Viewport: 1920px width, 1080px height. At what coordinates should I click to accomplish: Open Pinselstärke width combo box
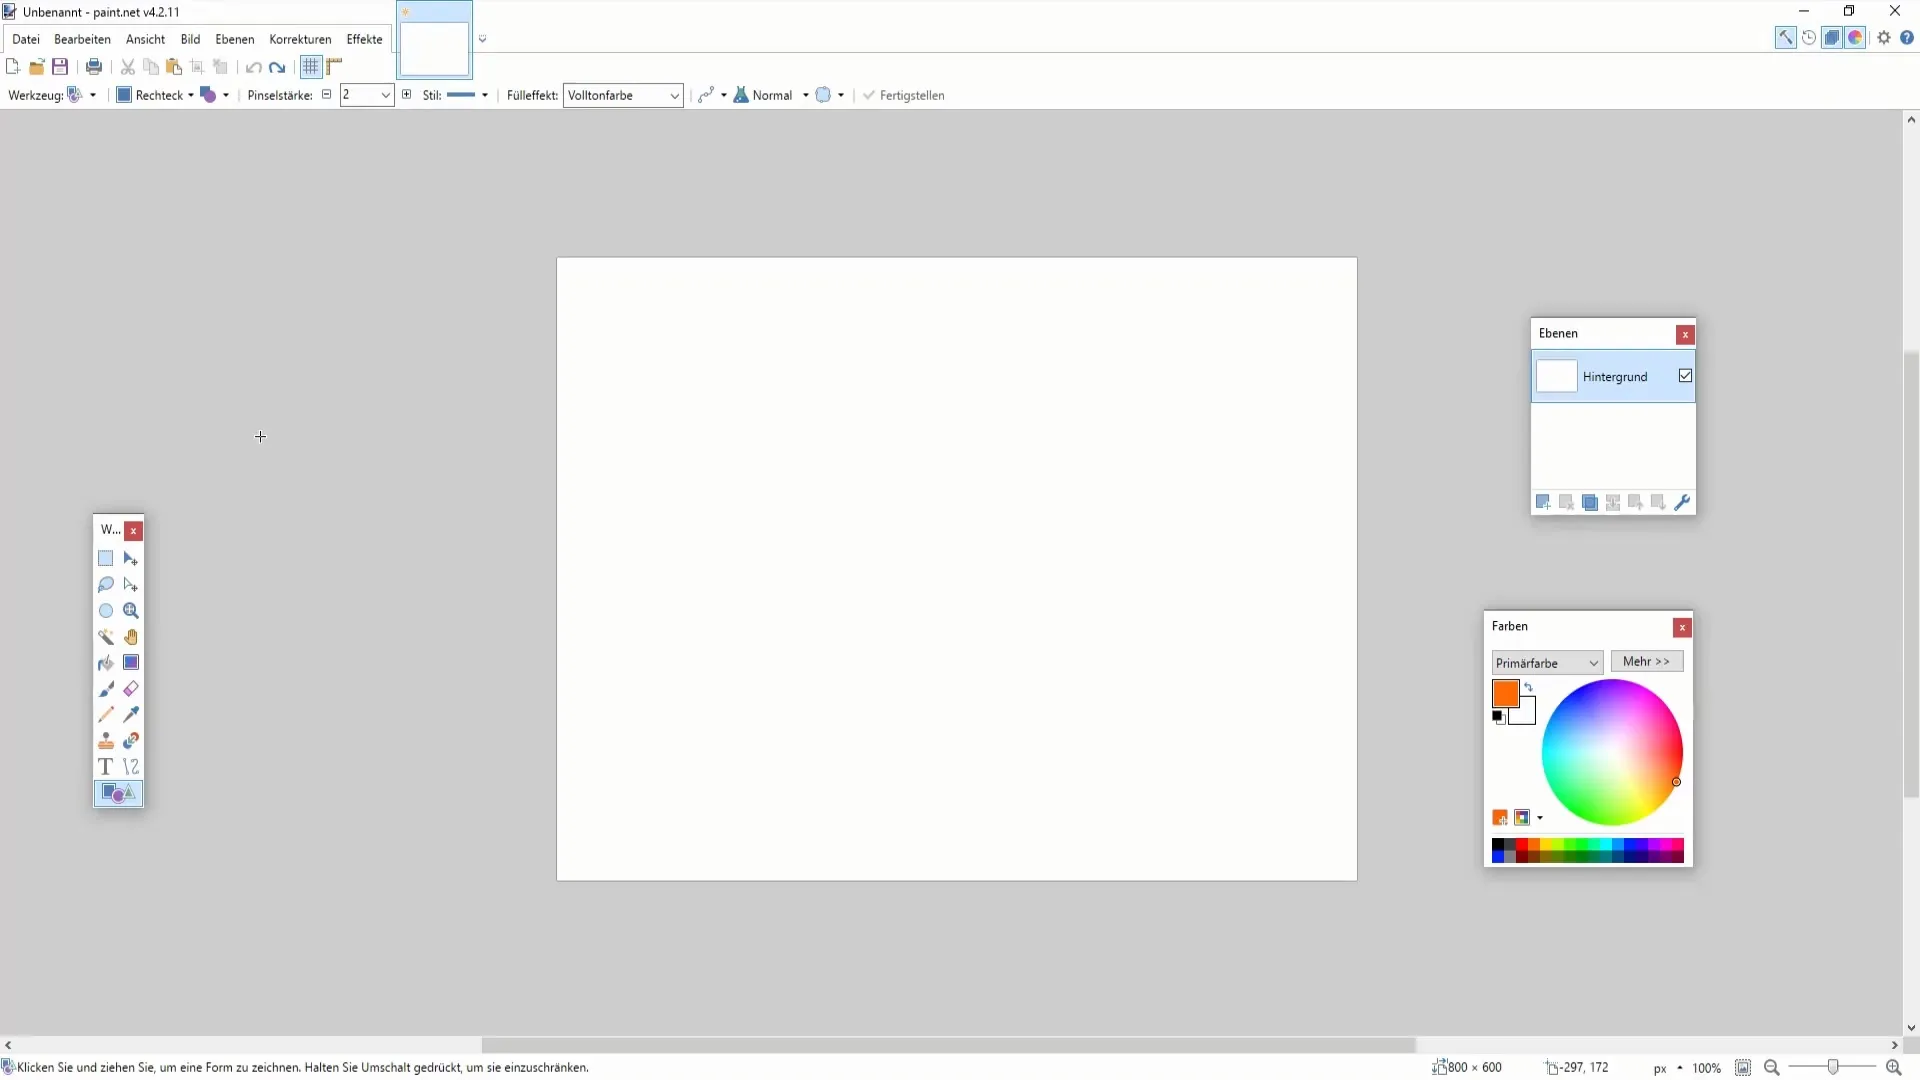(x=366, y=95)
